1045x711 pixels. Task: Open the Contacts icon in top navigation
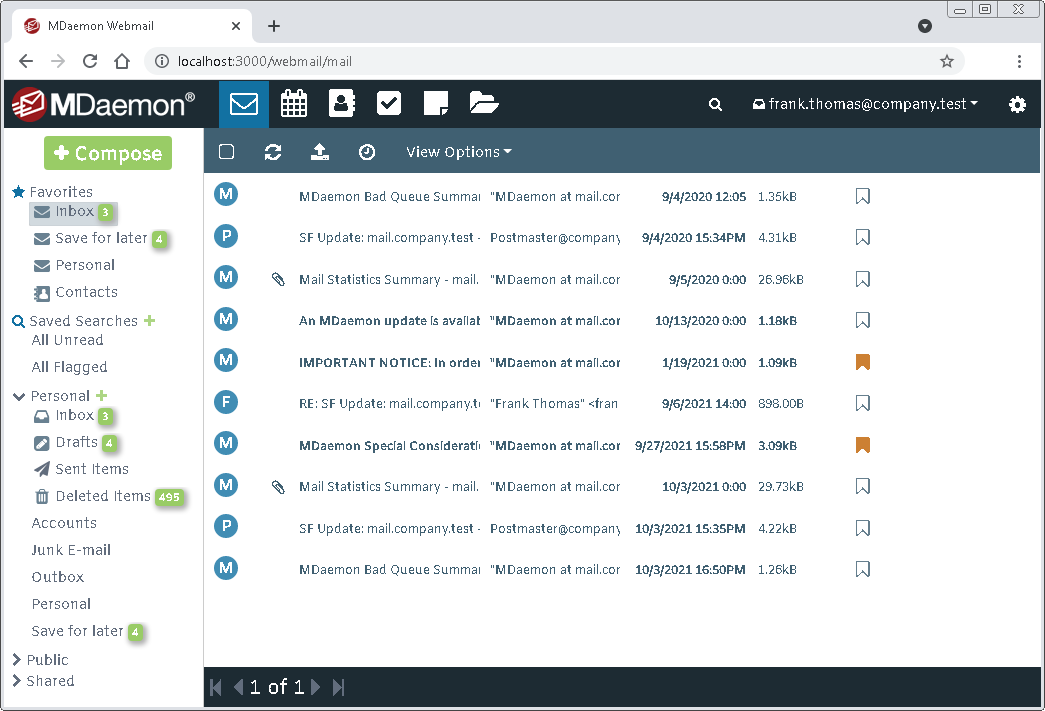[x=342, y=104]
